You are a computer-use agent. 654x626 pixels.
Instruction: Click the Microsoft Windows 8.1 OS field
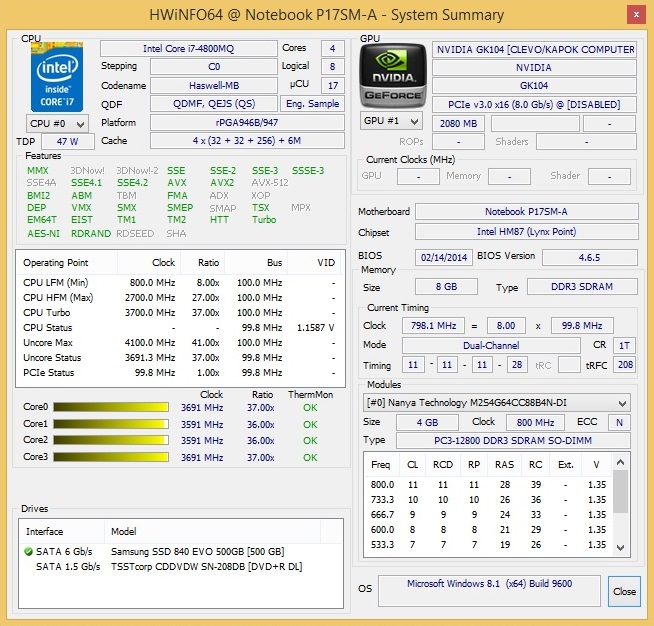pos(489,591)
